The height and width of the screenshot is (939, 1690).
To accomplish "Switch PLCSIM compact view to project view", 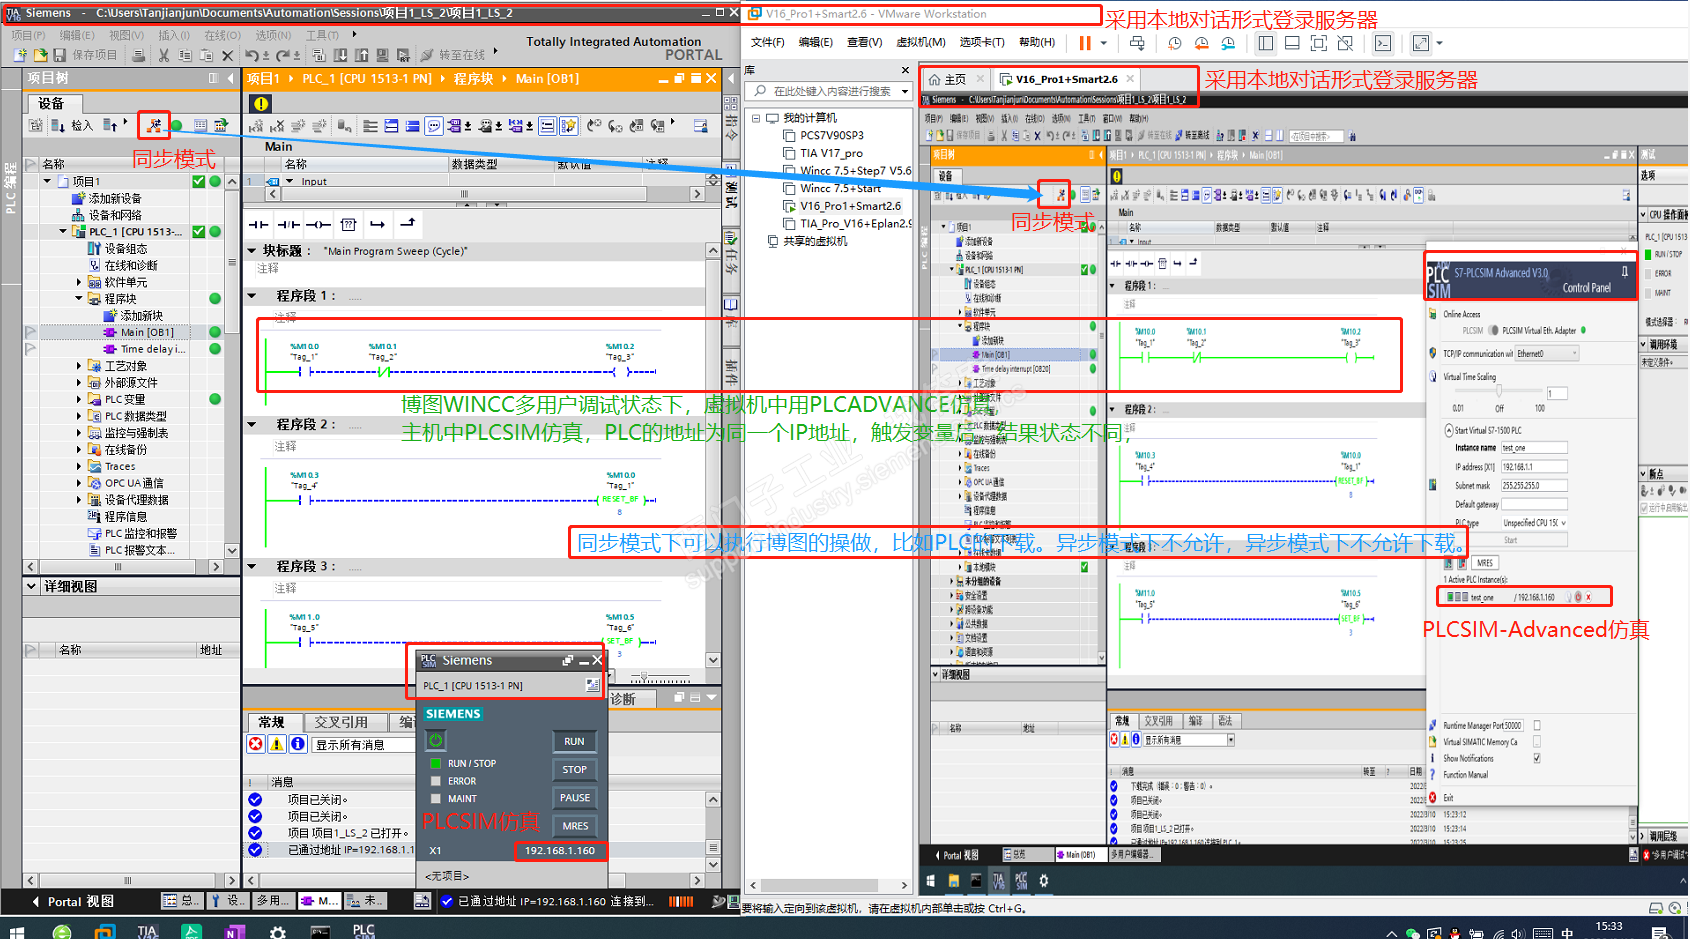I will [x=593, y=685].
